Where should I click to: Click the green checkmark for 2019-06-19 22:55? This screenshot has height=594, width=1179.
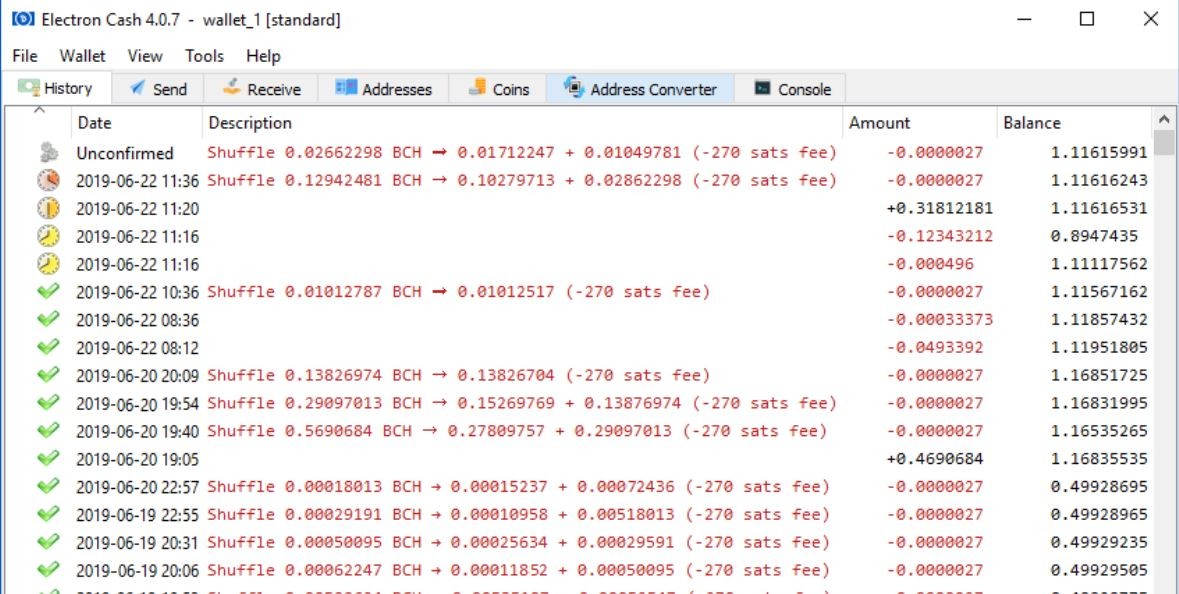pos(48,514)
